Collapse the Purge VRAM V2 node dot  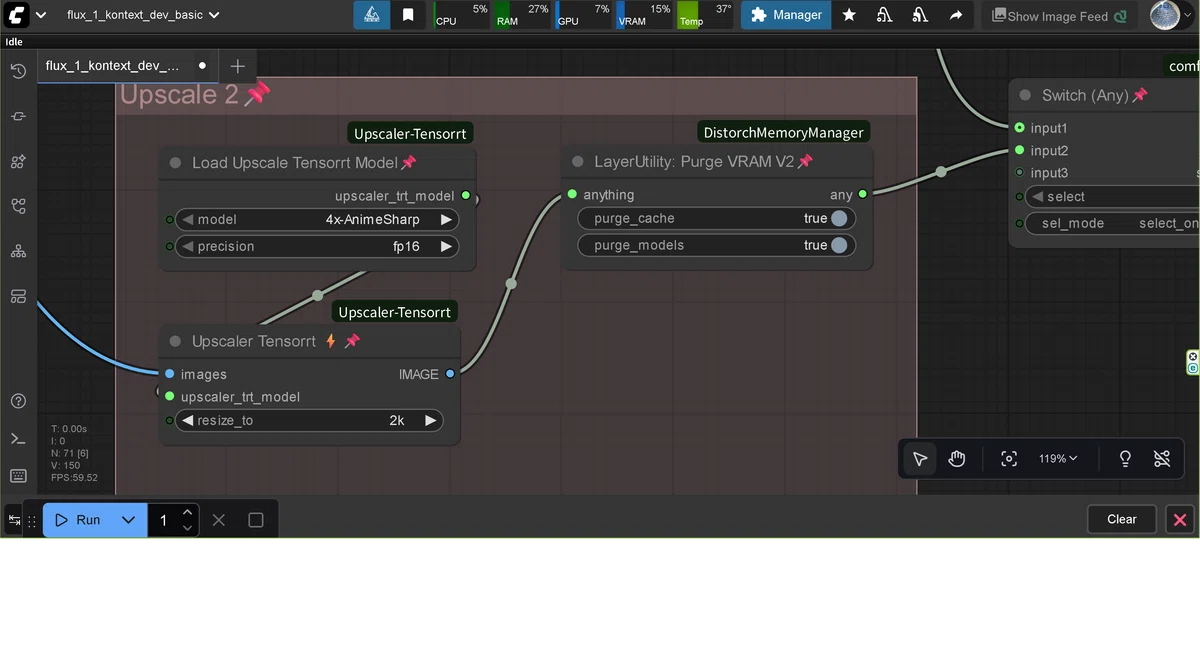[578, 162]
